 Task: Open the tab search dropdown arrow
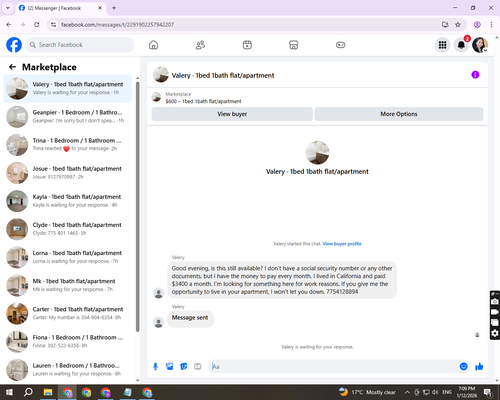coord(8,8)
